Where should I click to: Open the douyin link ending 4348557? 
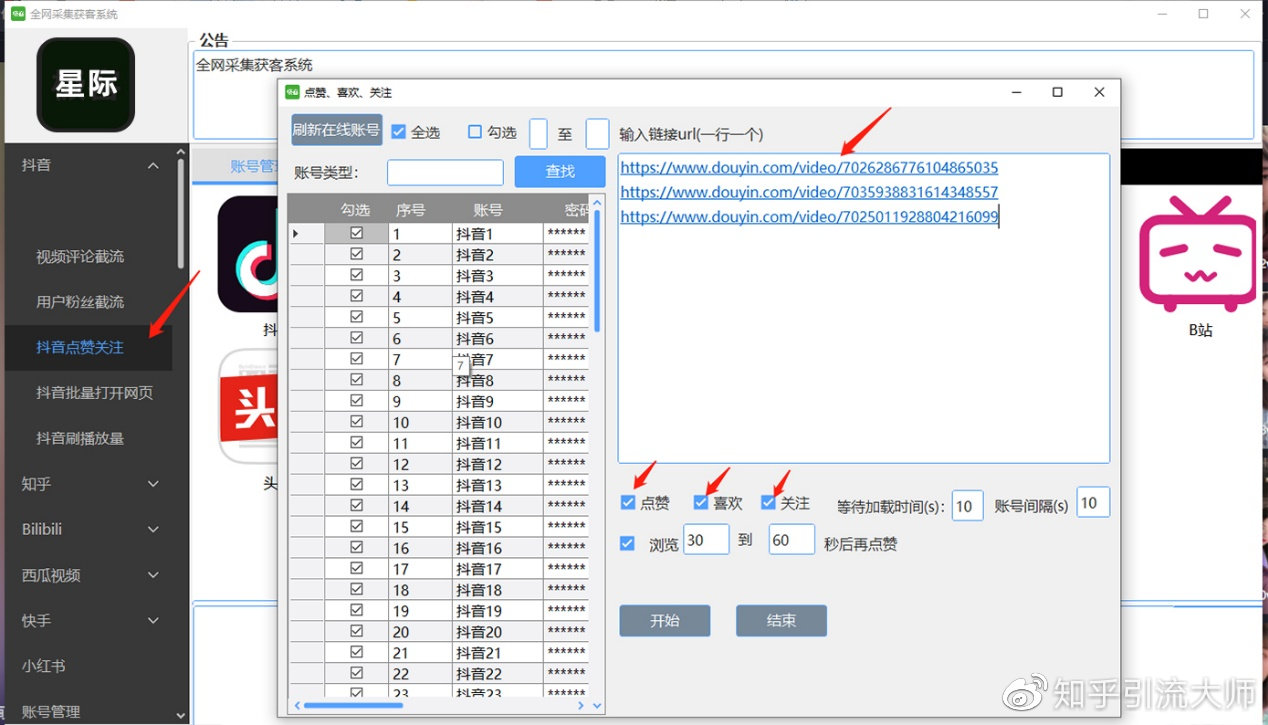coord(809,192)
